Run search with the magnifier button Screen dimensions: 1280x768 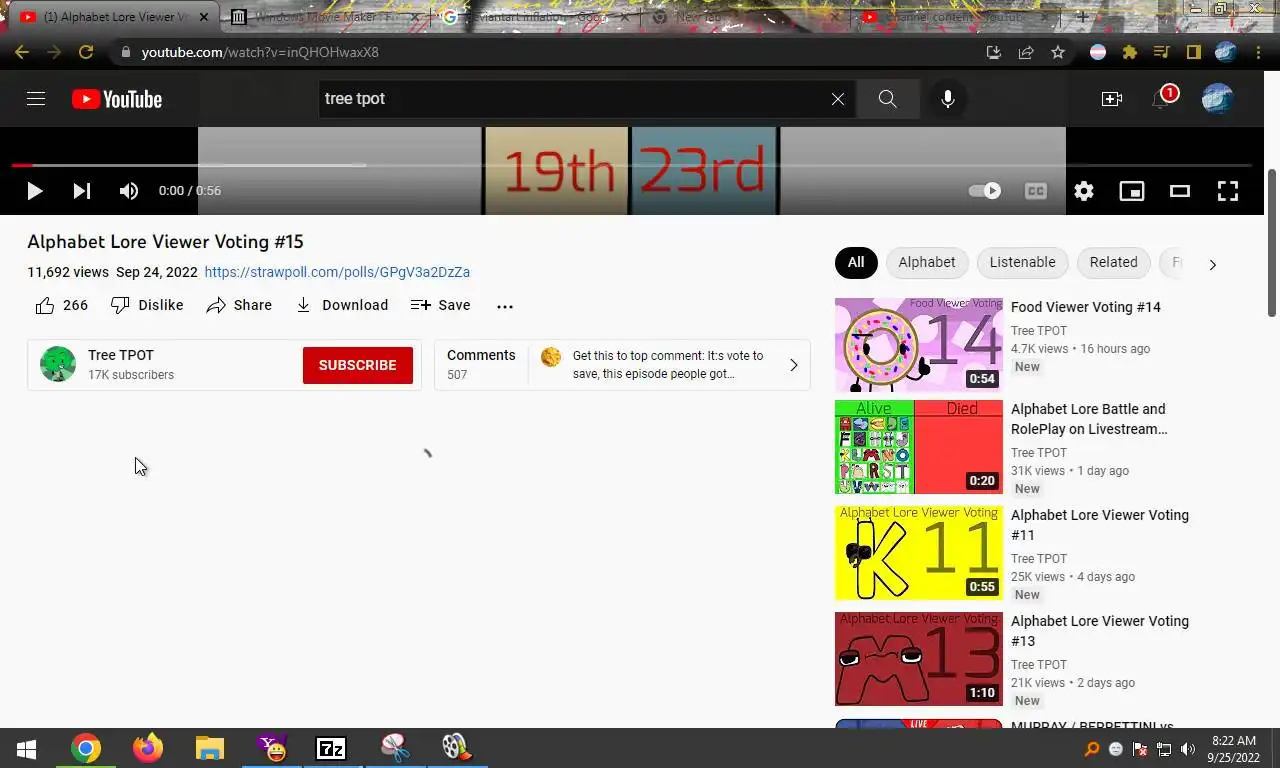coord(887,99)
